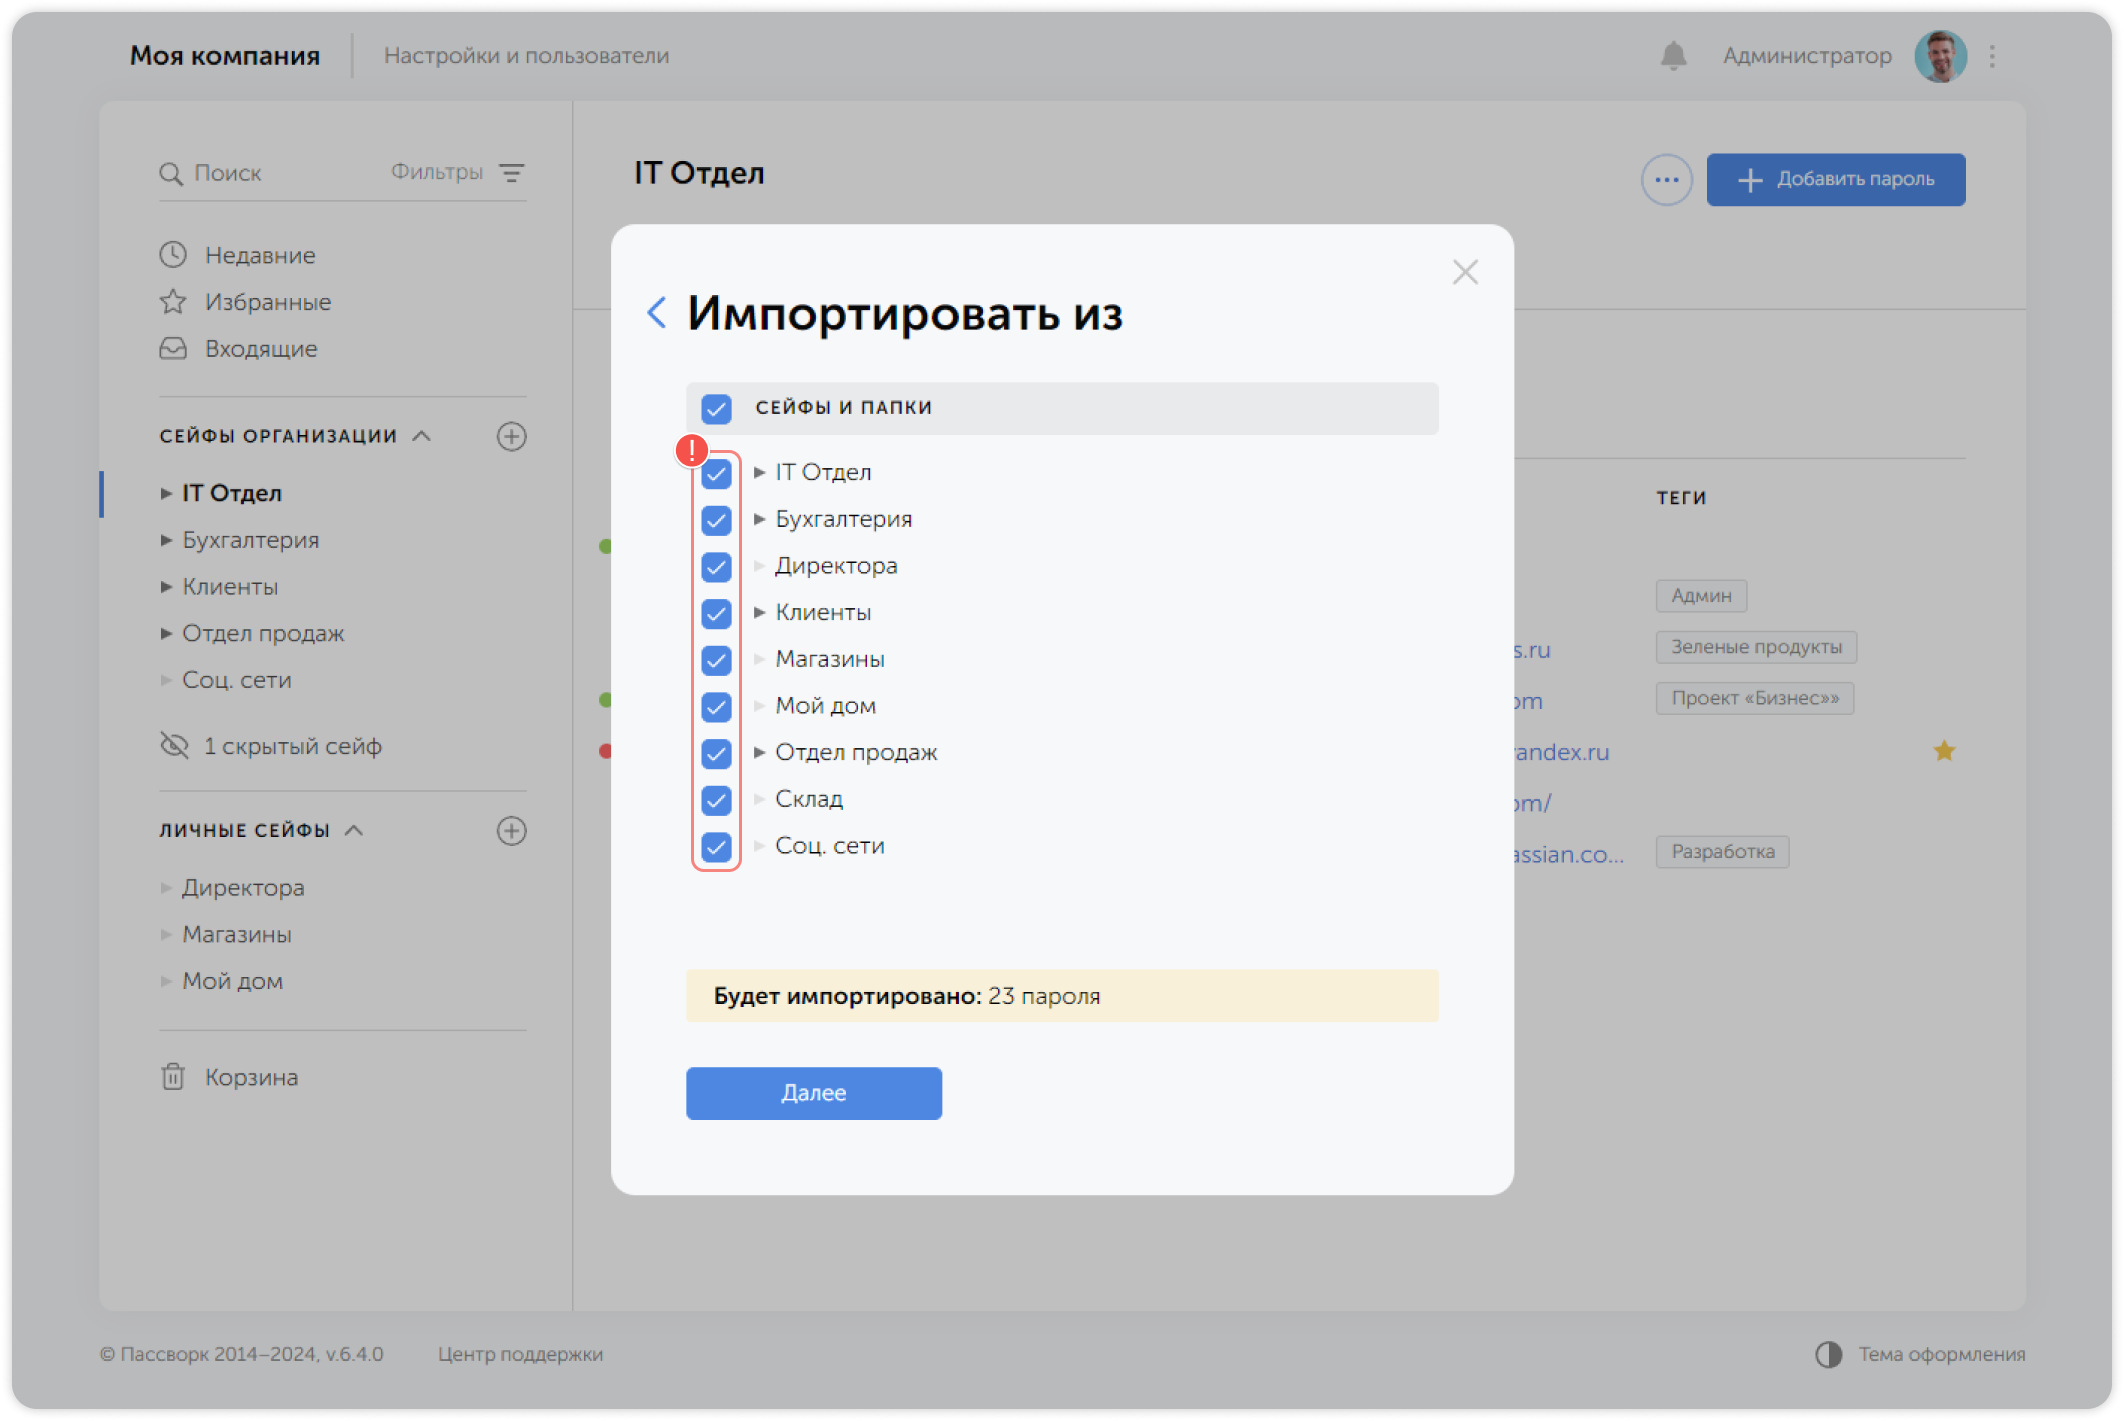
Task: Expand IT Отдел folder in import dialog
Action: (x=760, y=471)
